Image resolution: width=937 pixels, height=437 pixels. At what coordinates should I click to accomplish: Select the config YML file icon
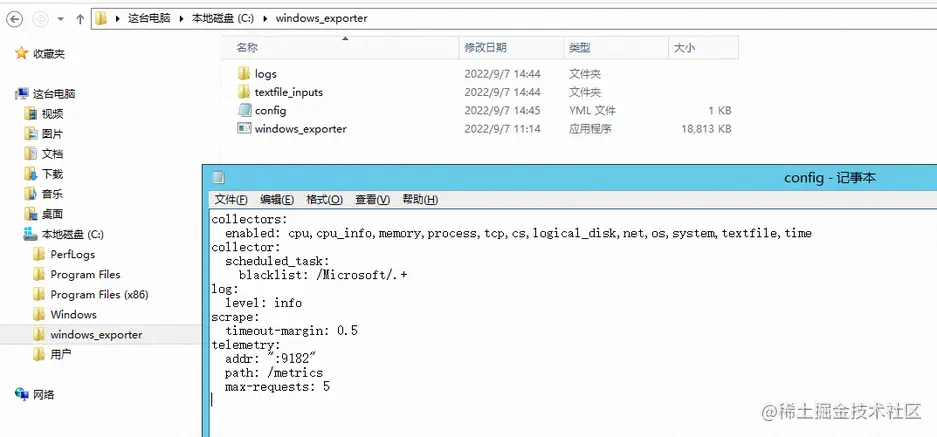(x=244, y=110)
